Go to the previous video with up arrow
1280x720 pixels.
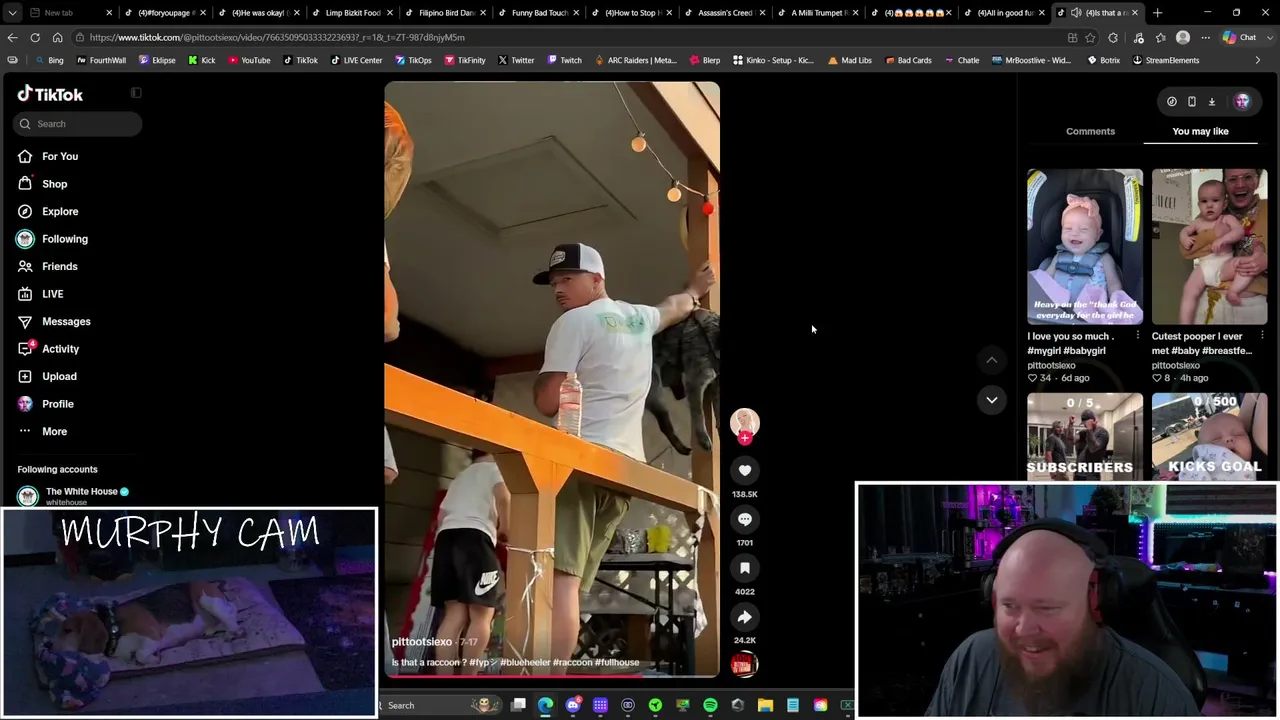[x=992, y=360]
